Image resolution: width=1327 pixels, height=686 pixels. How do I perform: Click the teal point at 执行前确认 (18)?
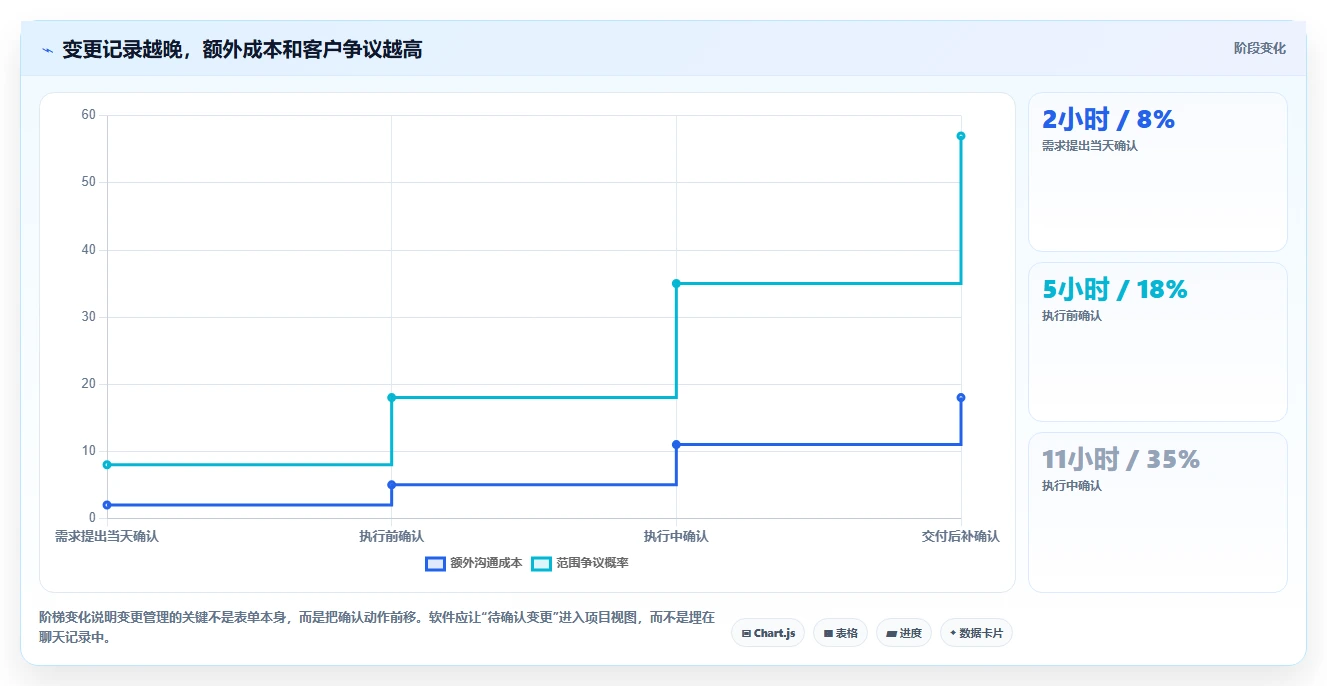tap(391, 397)
